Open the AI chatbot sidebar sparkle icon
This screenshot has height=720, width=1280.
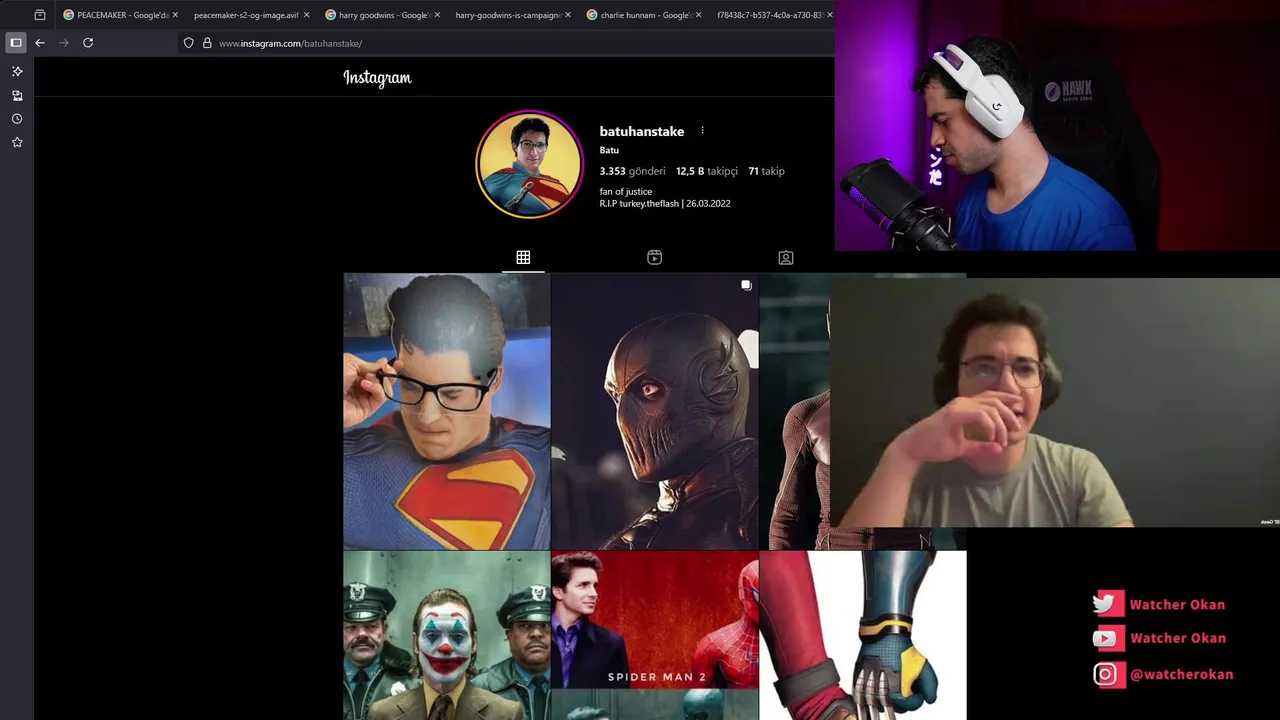point(17,72)
